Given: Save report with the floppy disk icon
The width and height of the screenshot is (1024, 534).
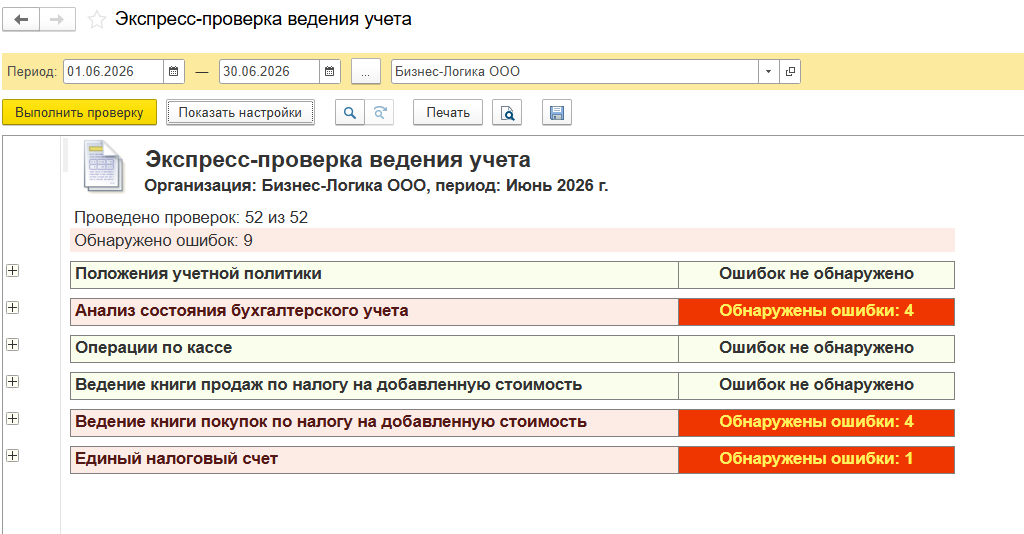Looking at the screenshot, I should tap(557, 112).
